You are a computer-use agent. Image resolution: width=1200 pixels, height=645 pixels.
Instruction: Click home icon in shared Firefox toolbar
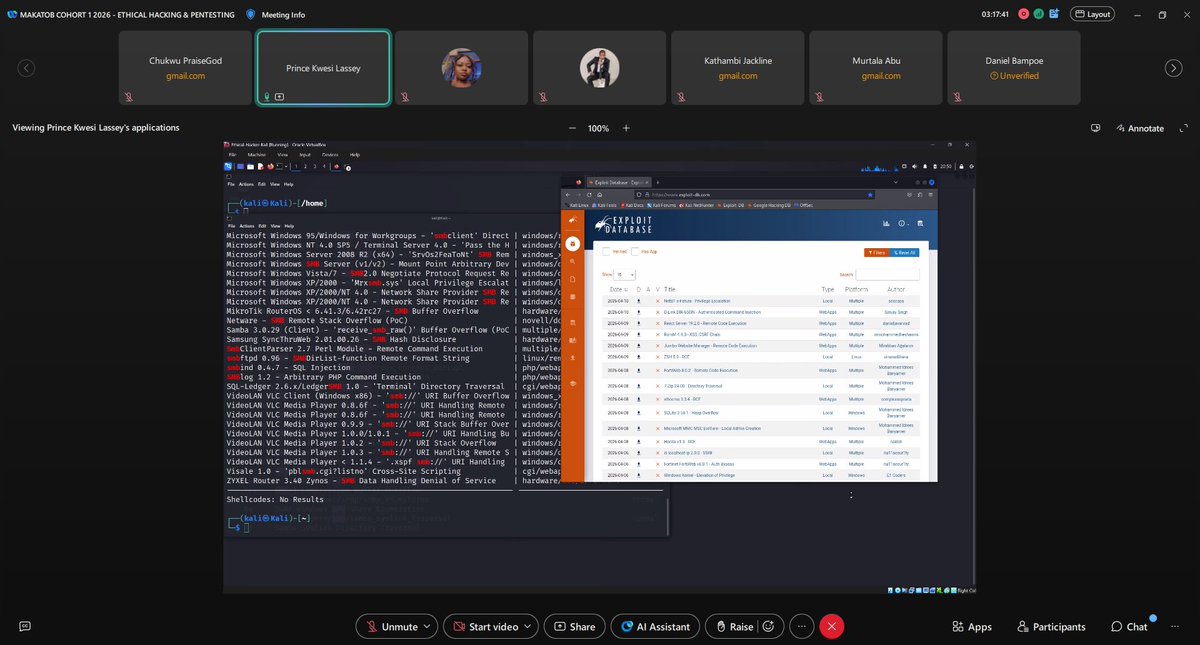point(600,195)
